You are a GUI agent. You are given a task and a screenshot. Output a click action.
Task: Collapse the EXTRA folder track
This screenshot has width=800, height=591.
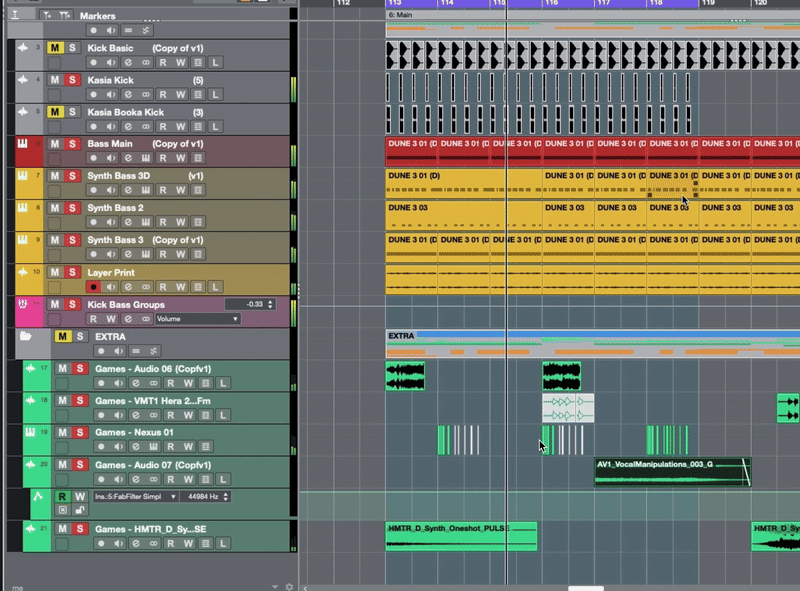click(x=27, y=337)
